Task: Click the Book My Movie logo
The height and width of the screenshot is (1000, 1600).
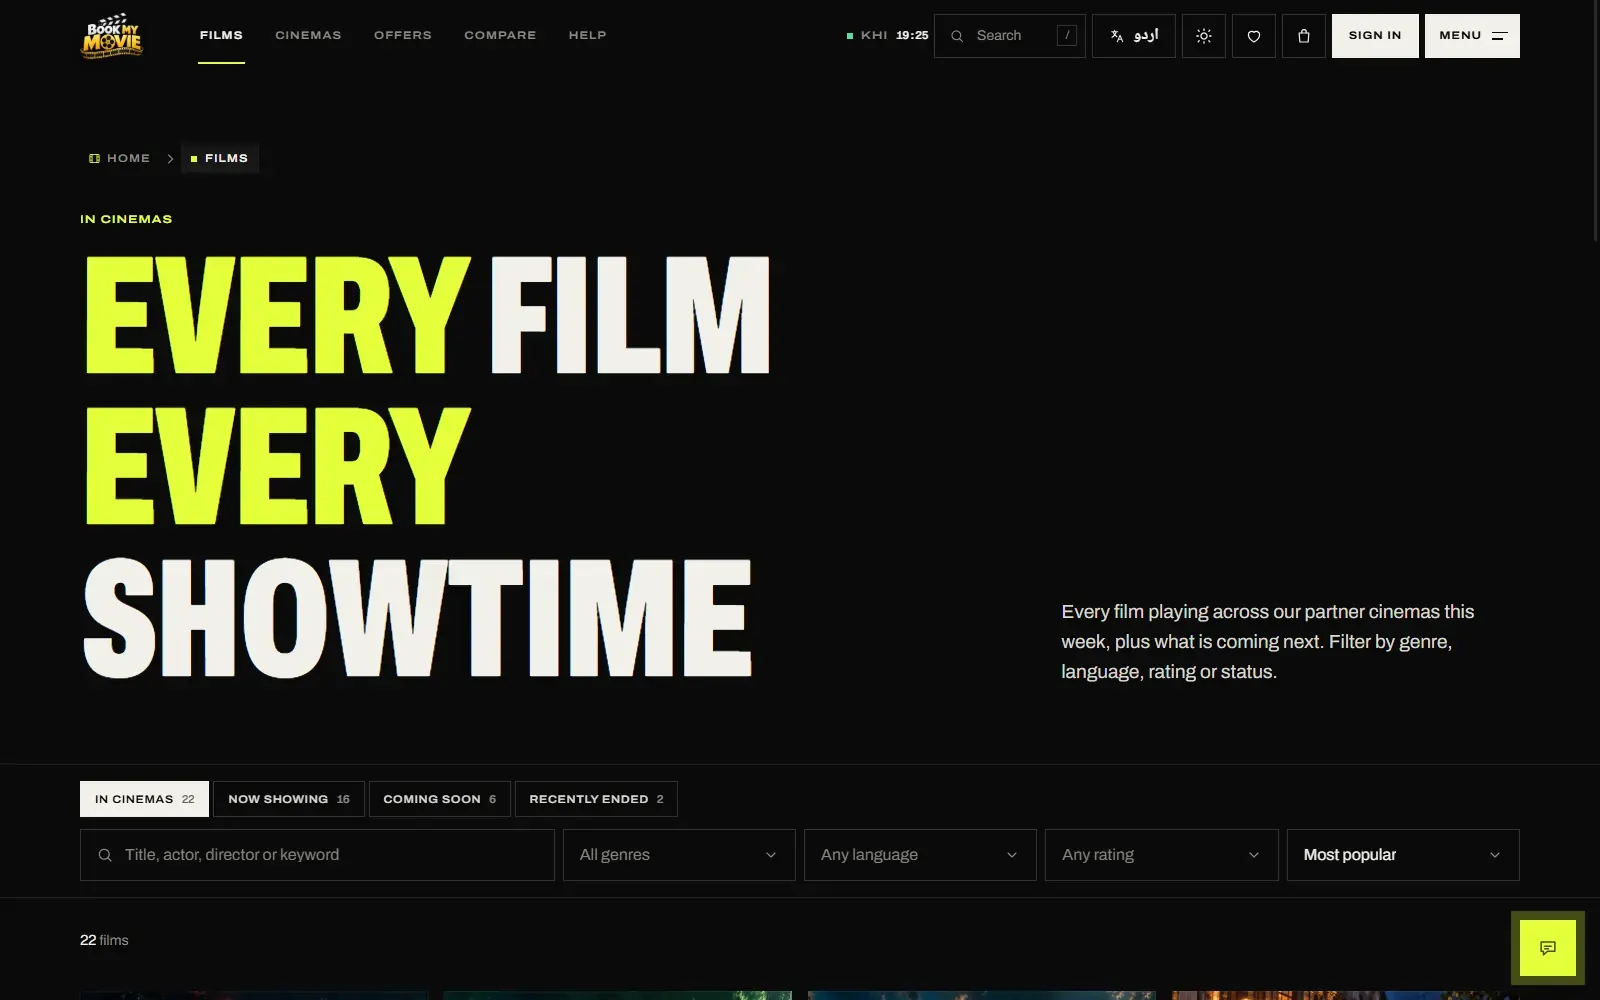Action: point(112,36)
